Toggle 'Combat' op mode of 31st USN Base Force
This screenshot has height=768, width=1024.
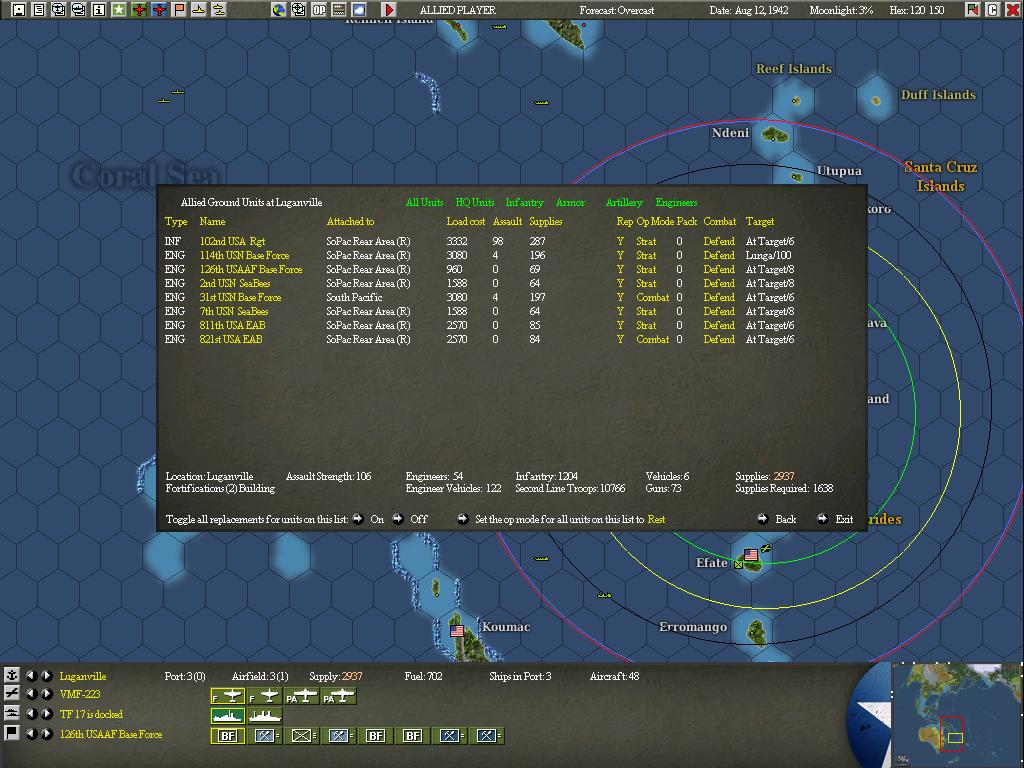click(652, 297)
